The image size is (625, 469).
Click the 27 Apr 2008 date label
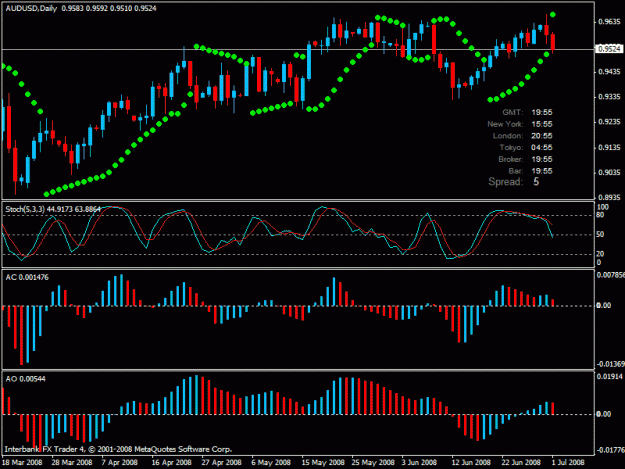[221, 462]
